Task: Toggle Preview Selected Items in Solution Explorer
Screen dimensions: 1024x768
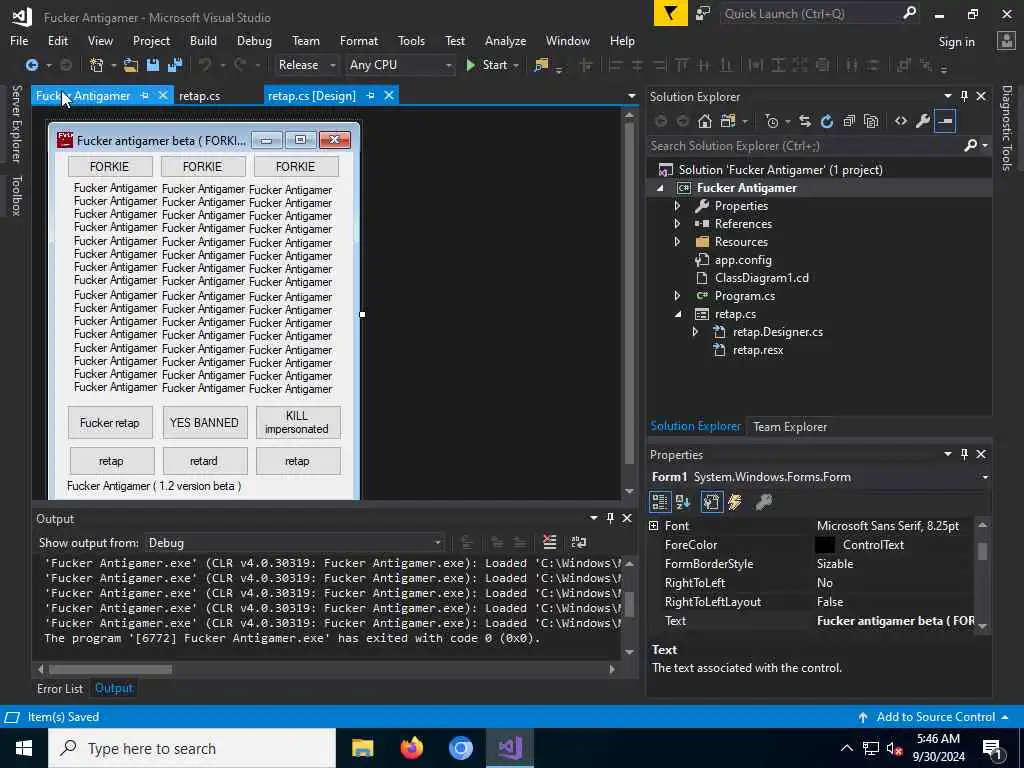Action: pos(945,121)
